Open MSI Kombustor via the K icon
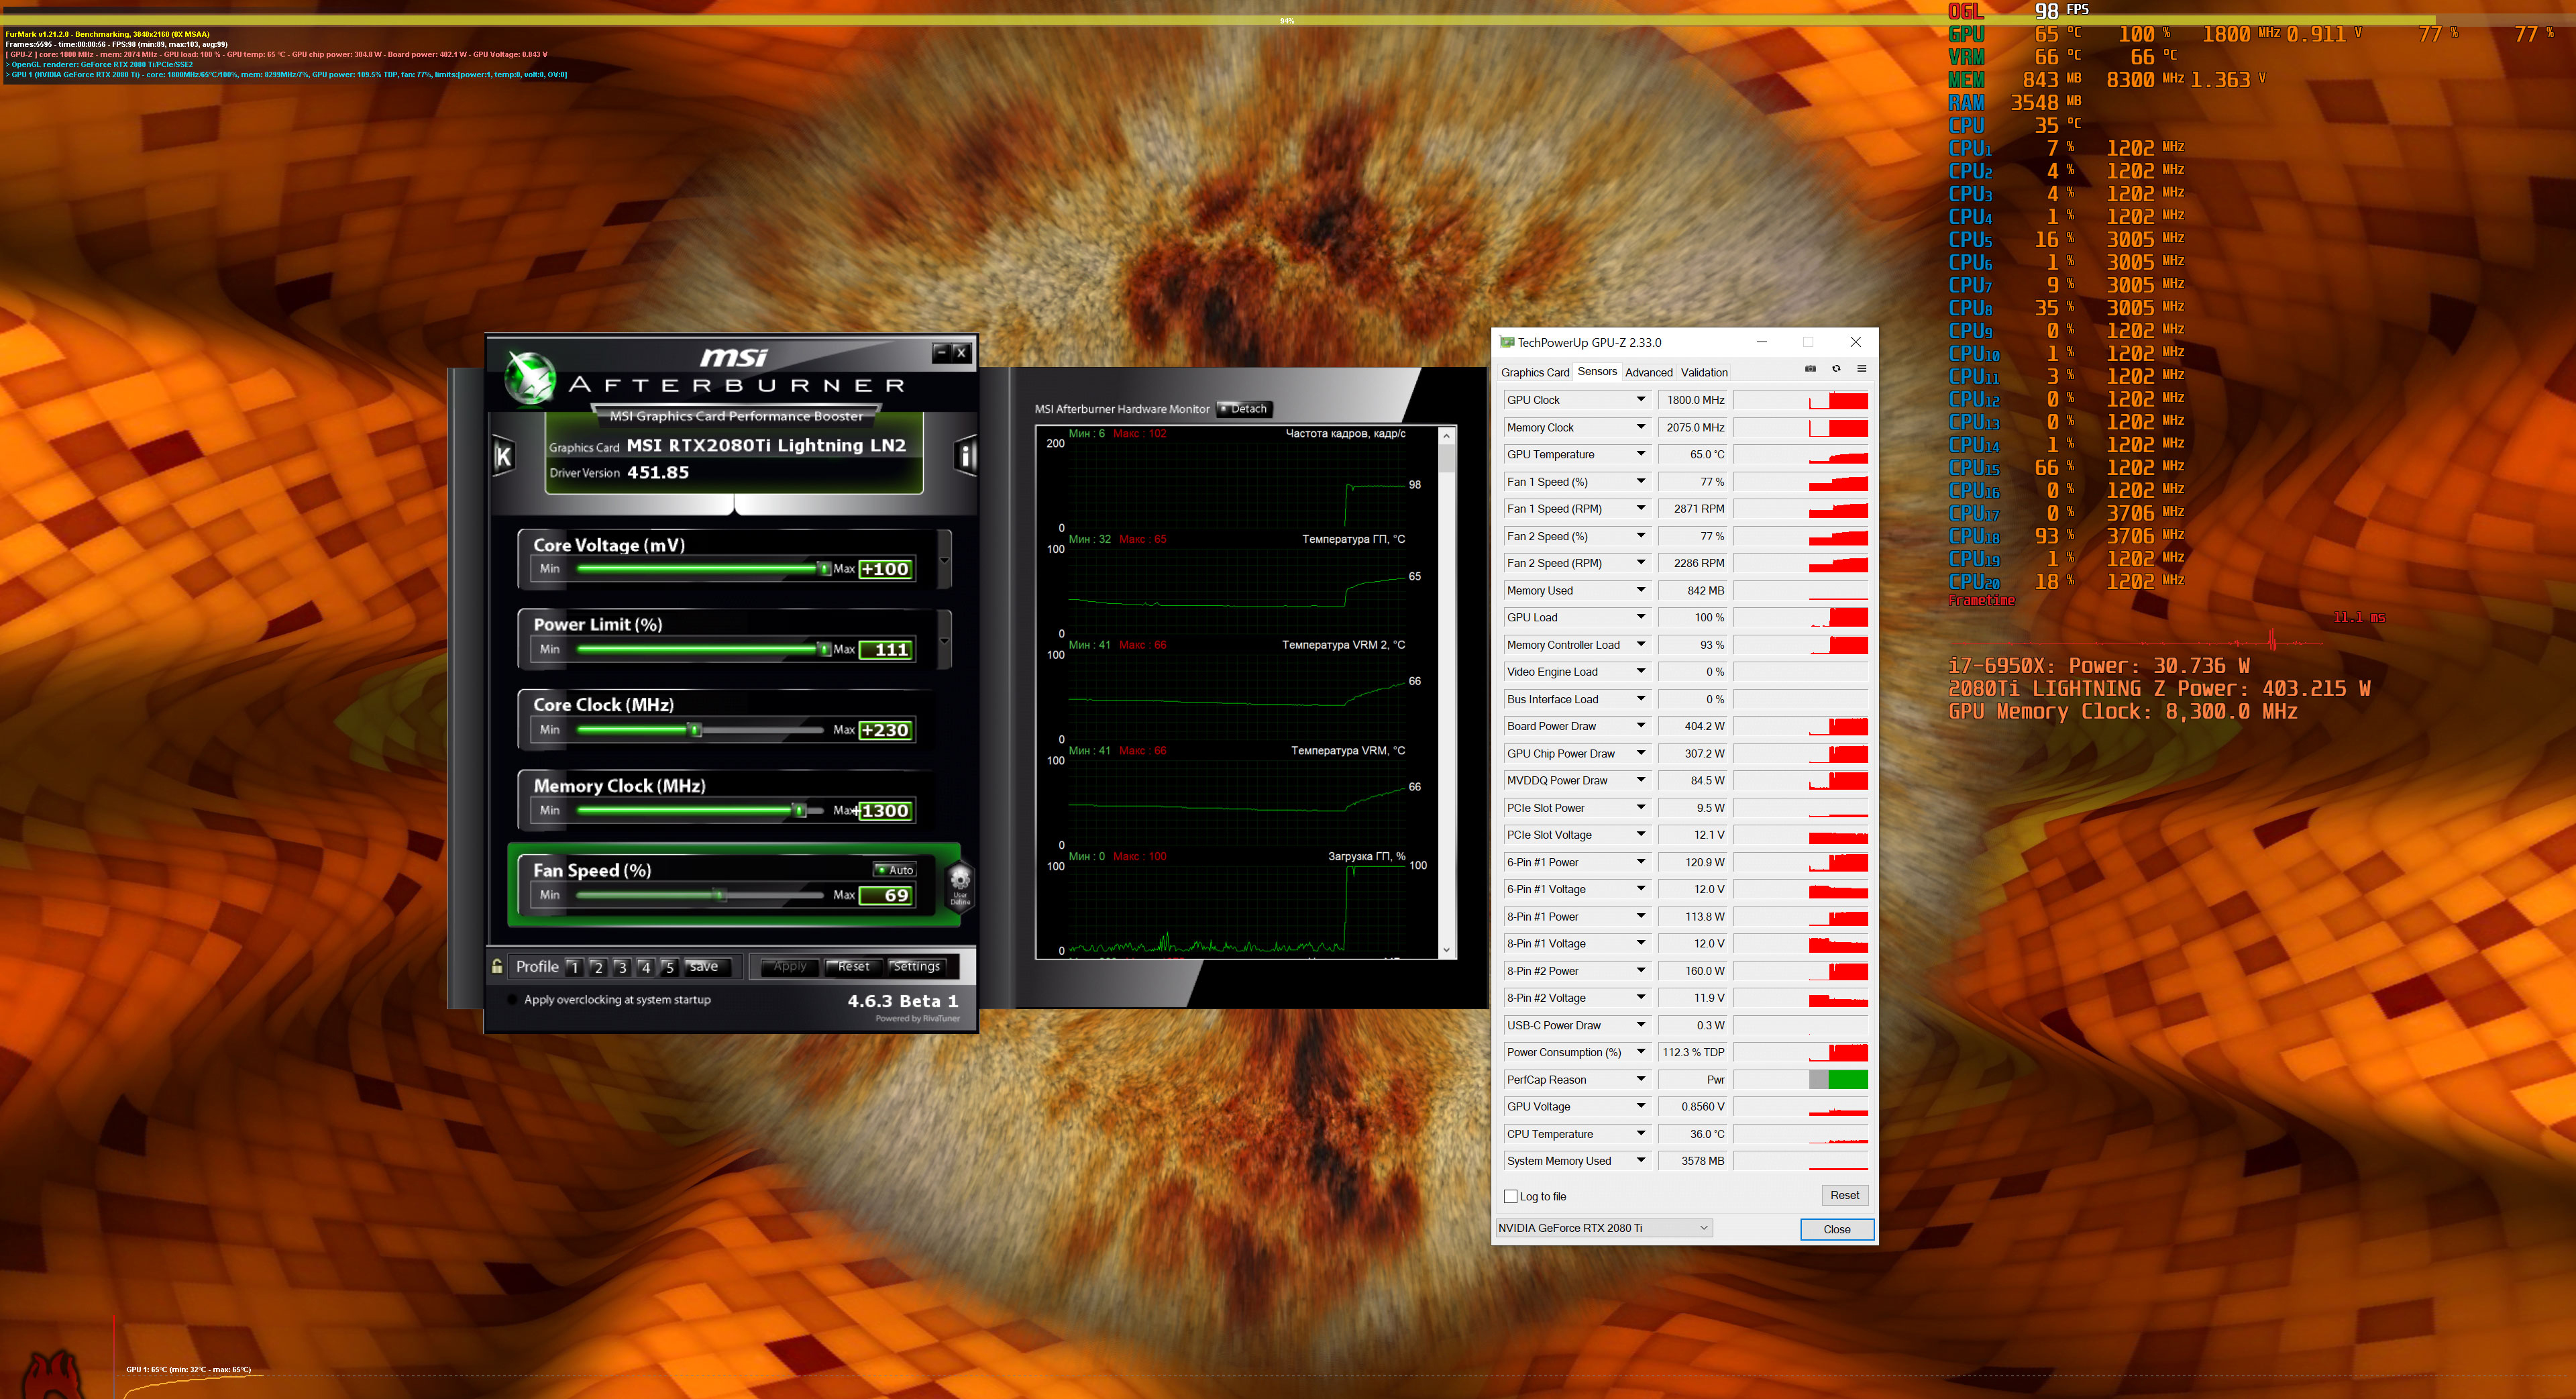 coord(503,456)
